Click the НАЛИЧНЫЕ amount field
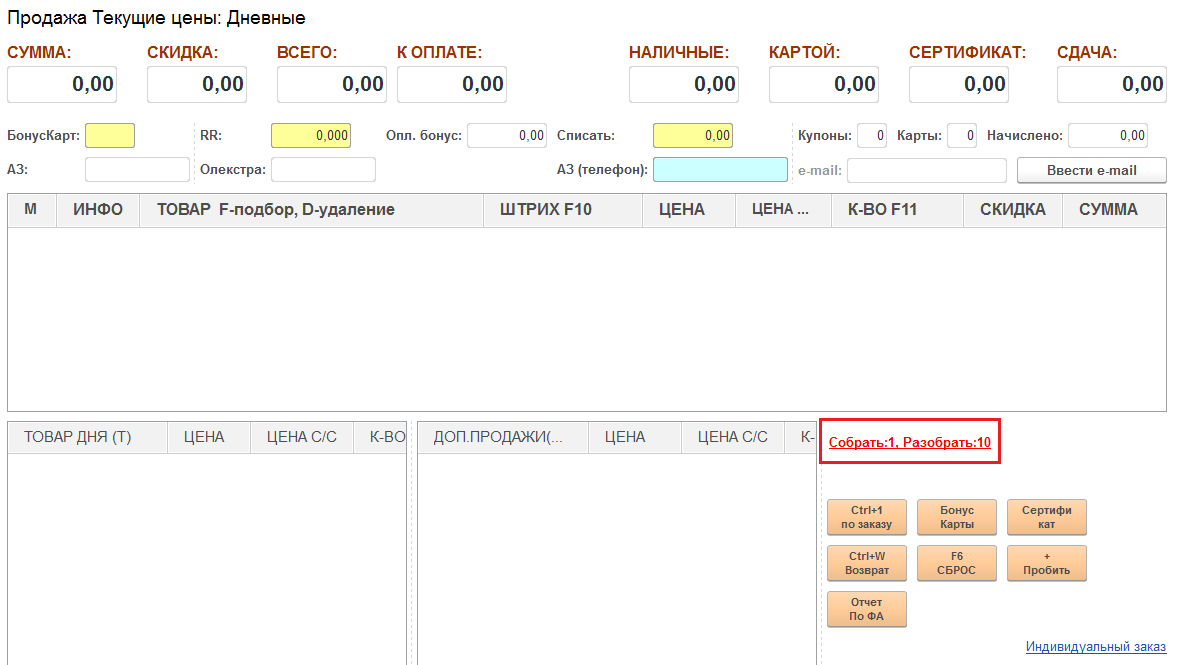The height and width of the screenshot is (665, 1182). 684,84
